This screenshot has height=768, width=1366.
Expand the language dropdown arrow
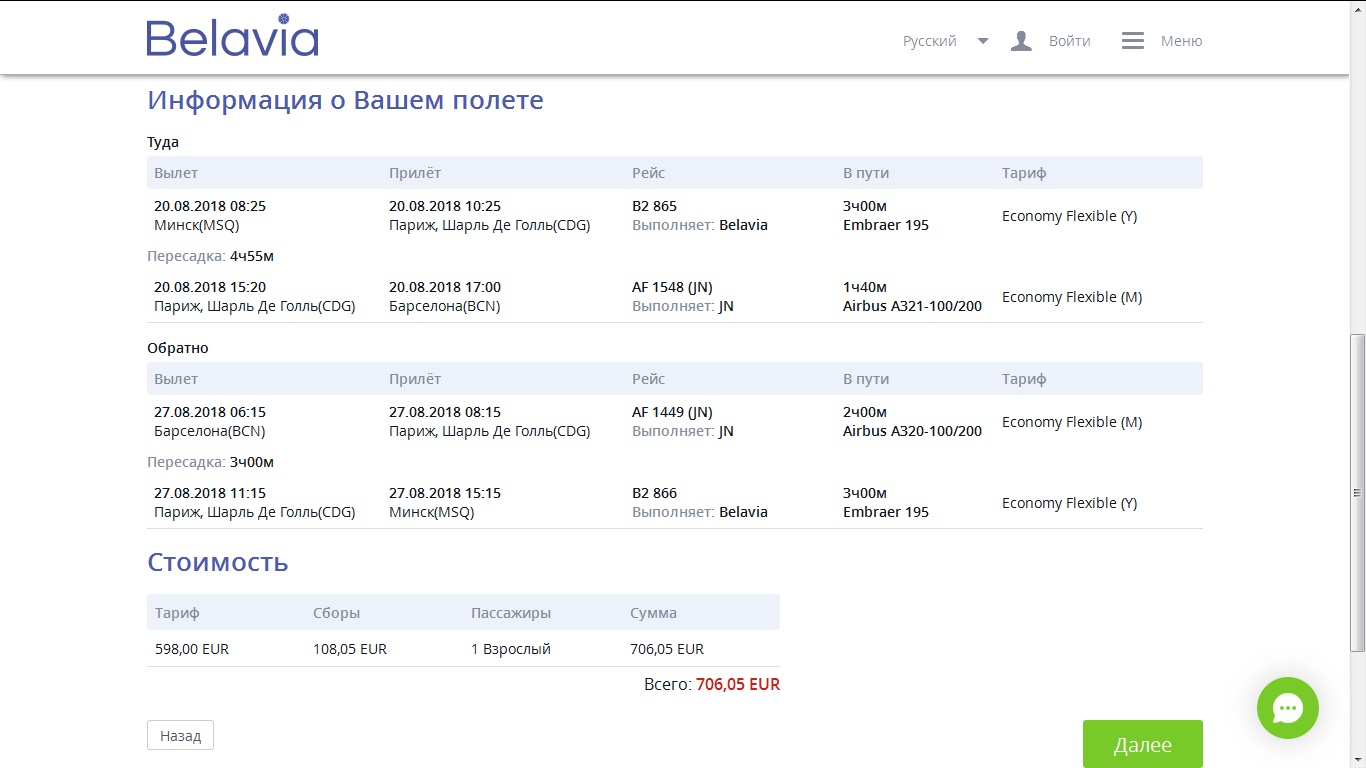pos(983,41)
